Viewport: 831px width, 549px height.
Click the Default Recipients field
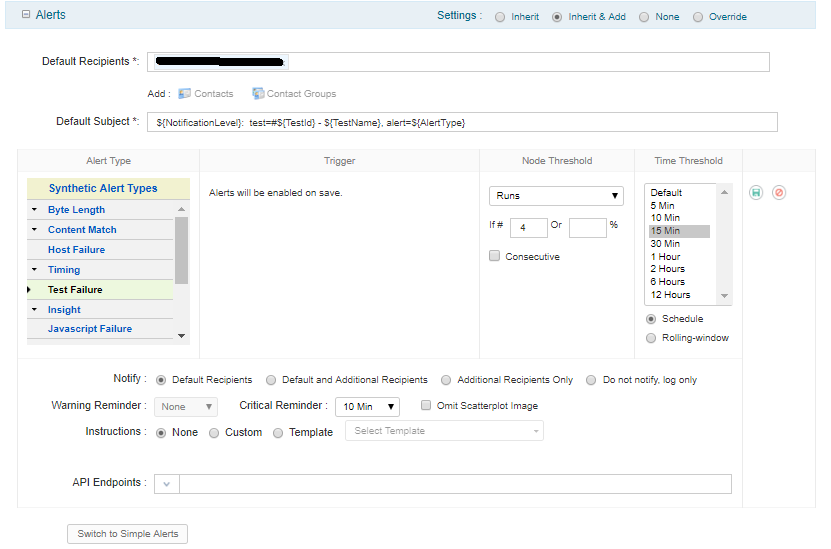pos(458,62)
